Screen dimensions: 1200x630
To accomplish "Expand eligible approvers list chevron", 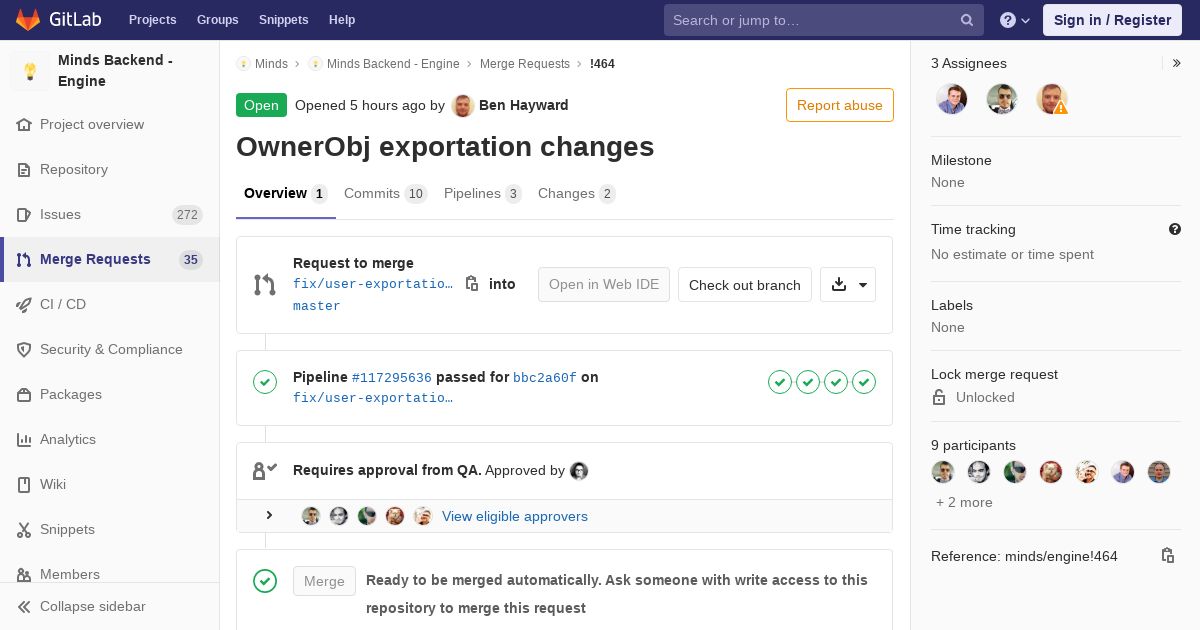I will [x=269, y=516].
